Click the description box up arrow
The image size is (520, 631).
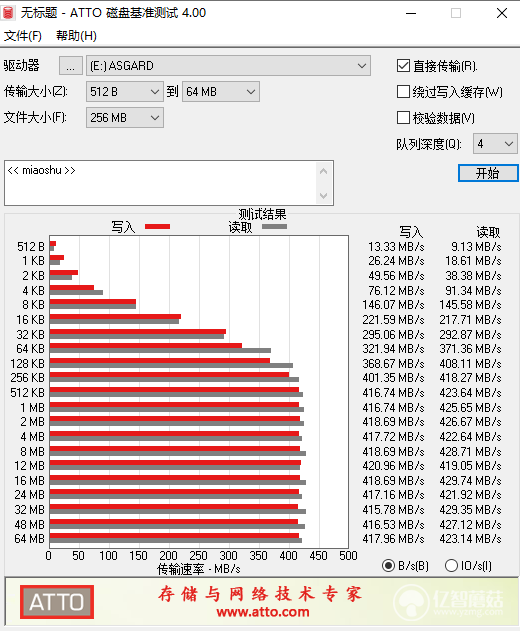click(x=323, y=171)
